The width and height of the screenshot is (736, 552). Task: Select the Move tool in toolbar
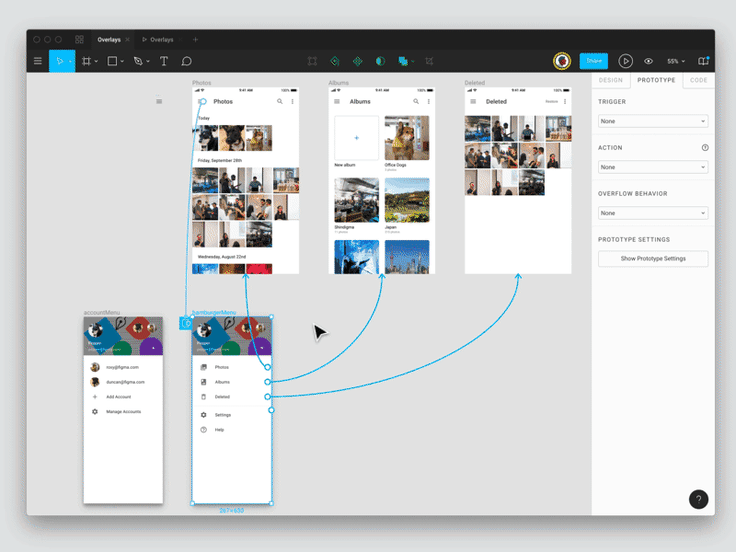click(59, 61)
